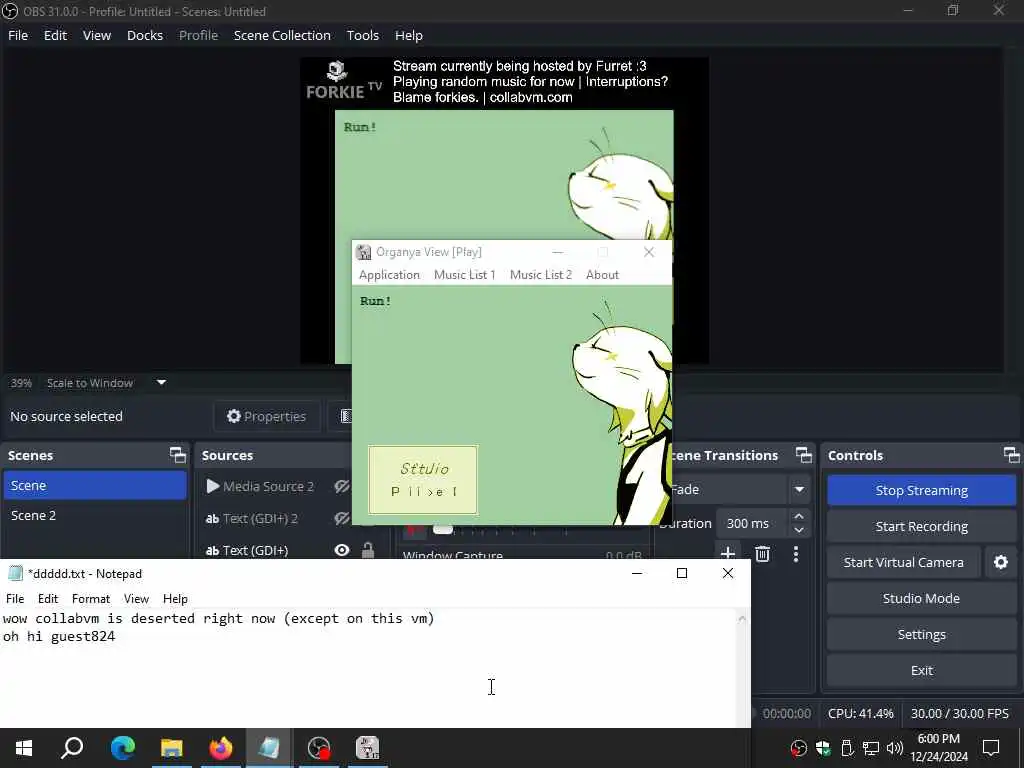Open Scene Collection menu

tap(282, 35)
